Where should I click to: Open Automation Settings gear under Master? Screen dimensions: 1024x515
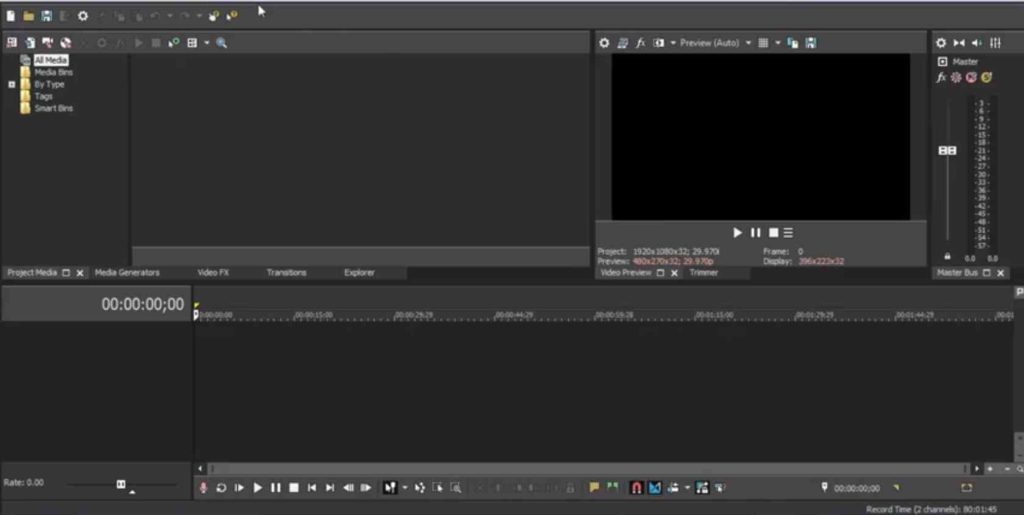pyautogui.click(x=956, y=78)
